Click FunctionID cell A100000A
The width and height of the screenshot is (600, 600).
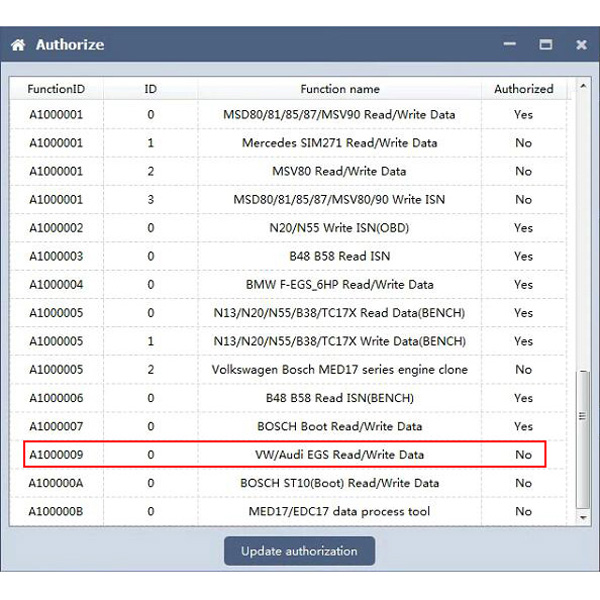tap(56, 483)
